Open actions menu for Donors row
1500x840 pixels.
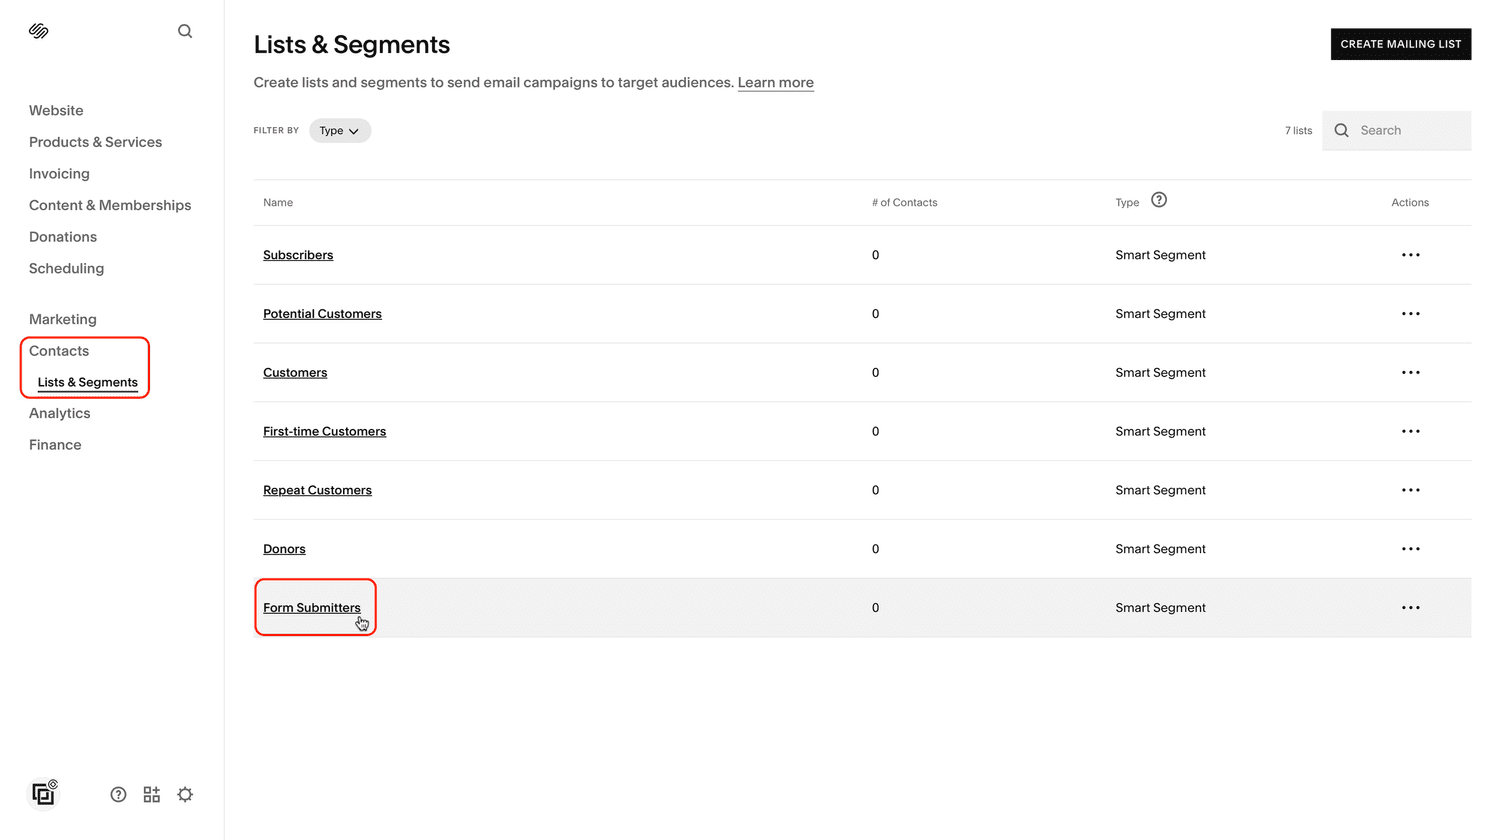(x=1411, y=549)
